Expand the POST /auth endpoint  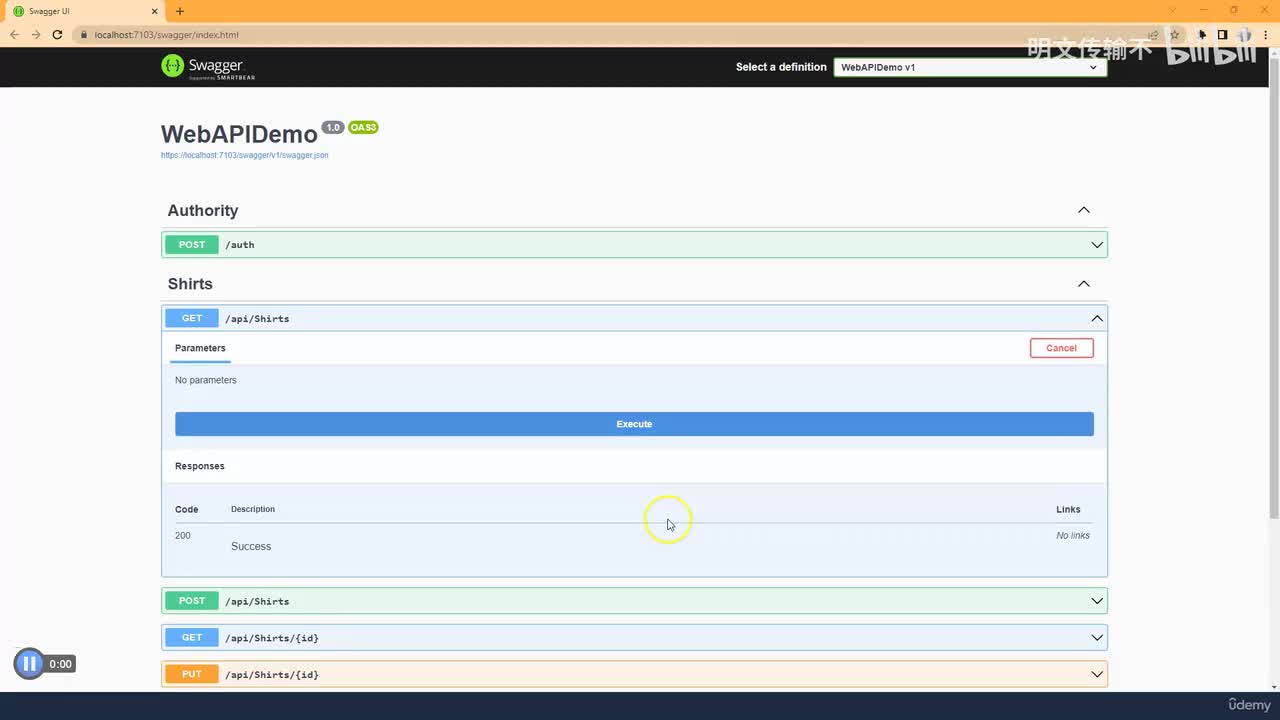[1097, 245]
